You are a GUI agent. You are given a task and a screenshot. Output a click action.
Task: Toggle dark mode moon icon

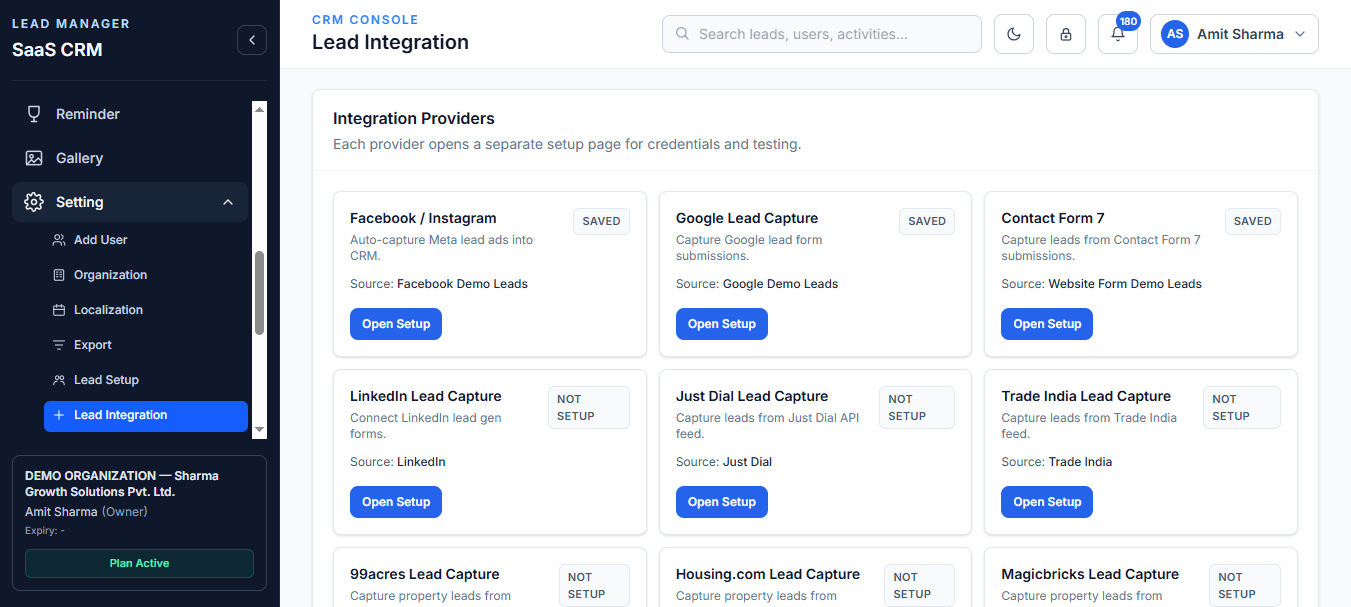tap(1014, 34)
